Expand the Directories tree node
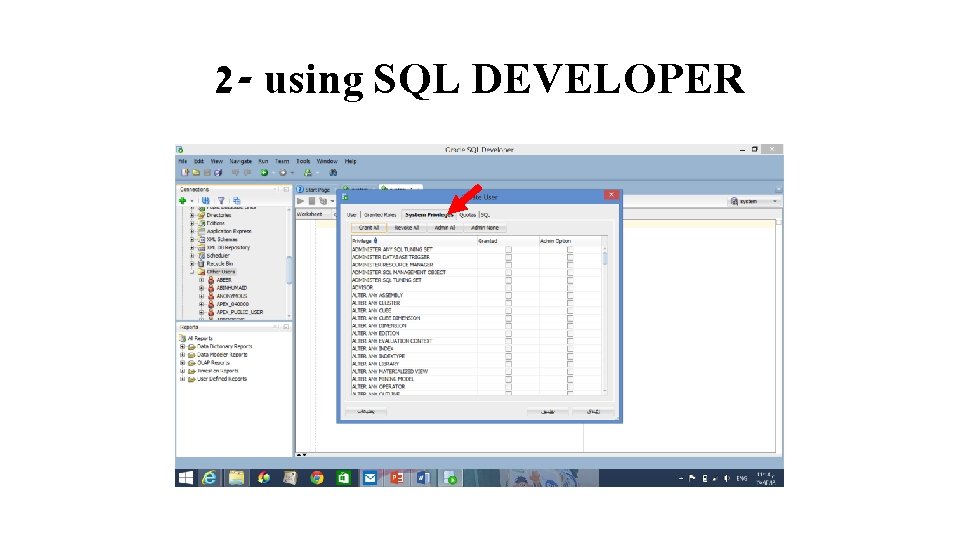The image size is (960, 540). (x=192, y=215)
